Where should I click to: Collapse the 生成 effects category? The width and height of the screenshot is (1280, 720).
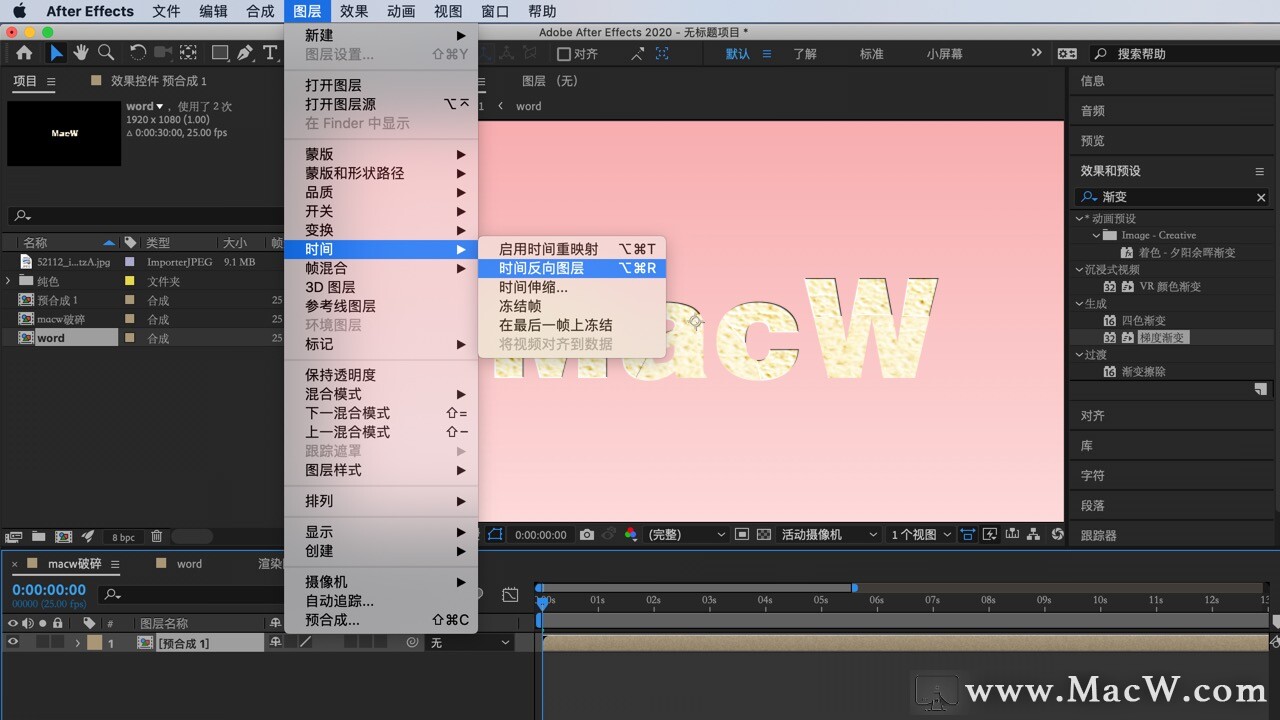coord(1080,304)
